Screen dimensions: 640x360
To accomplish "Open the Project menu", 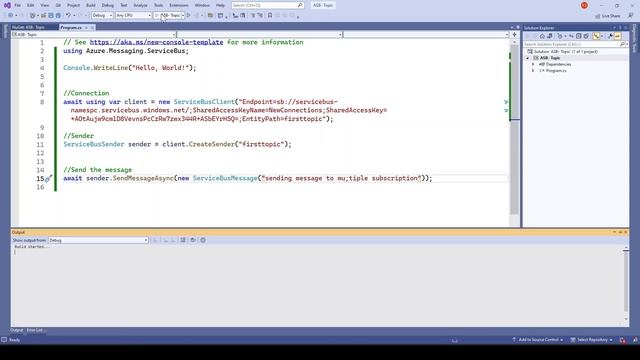I will [73, 5].
